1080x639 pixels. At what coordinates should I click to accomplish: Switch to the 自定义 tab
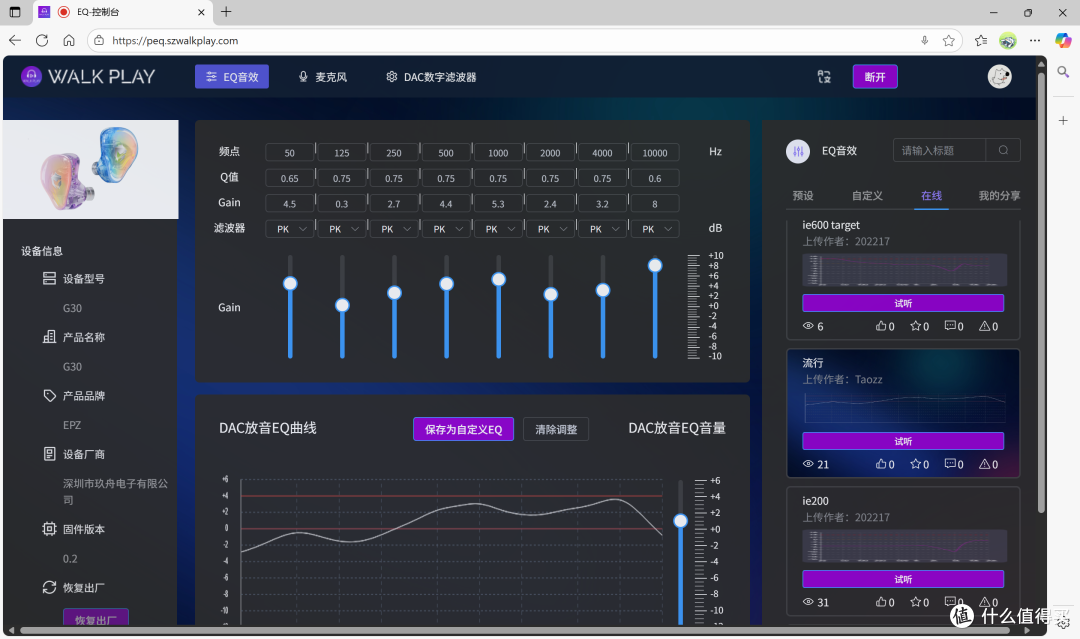point(867,196)
